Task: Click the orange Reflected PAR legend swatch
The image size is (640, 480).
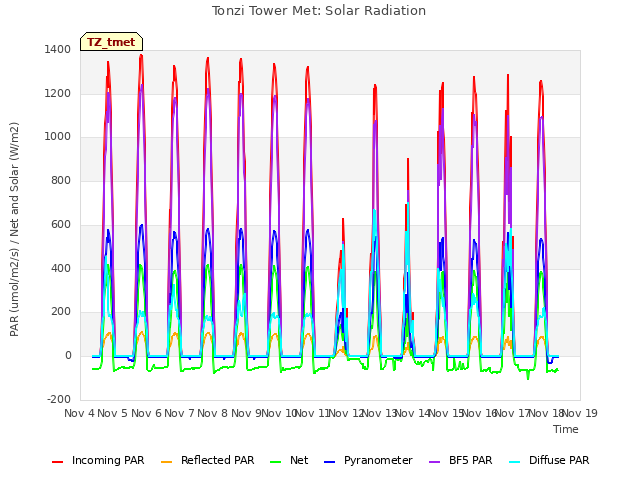Action: click(167, 462)
